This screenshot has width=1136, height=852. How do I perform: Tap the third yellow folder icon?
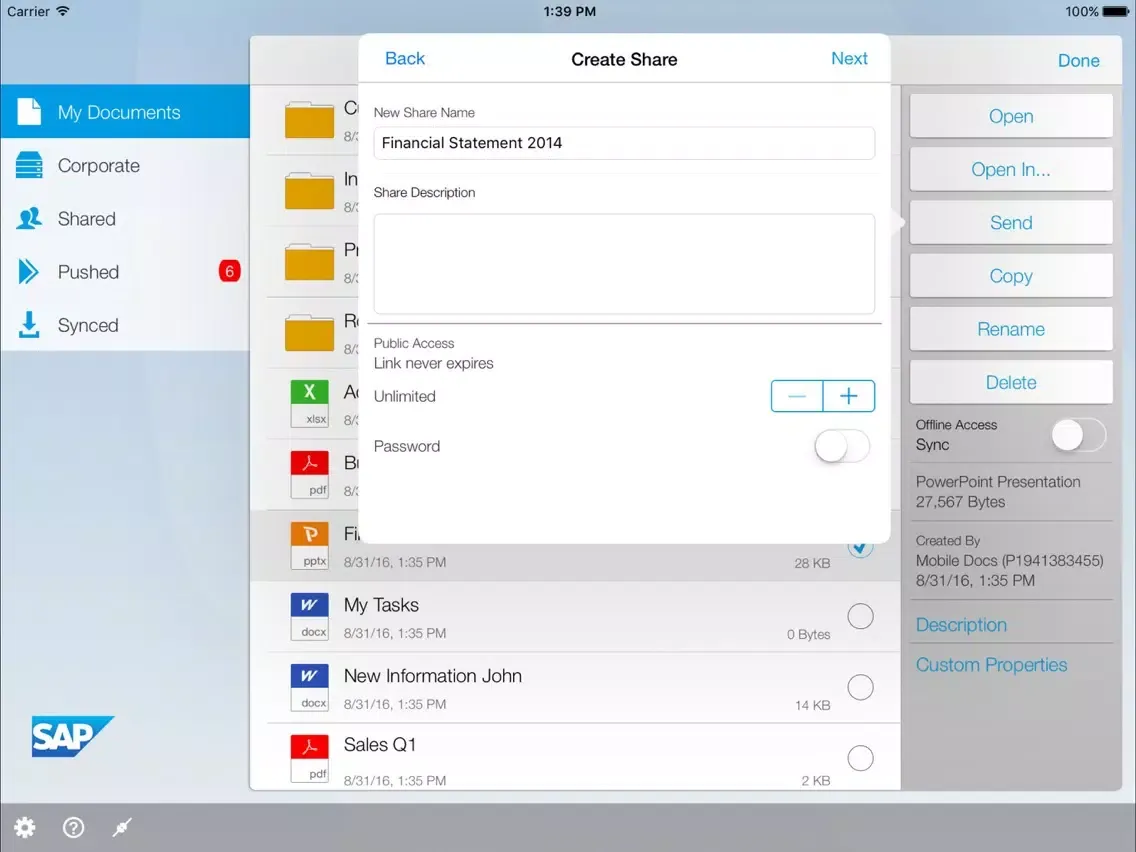309,262
